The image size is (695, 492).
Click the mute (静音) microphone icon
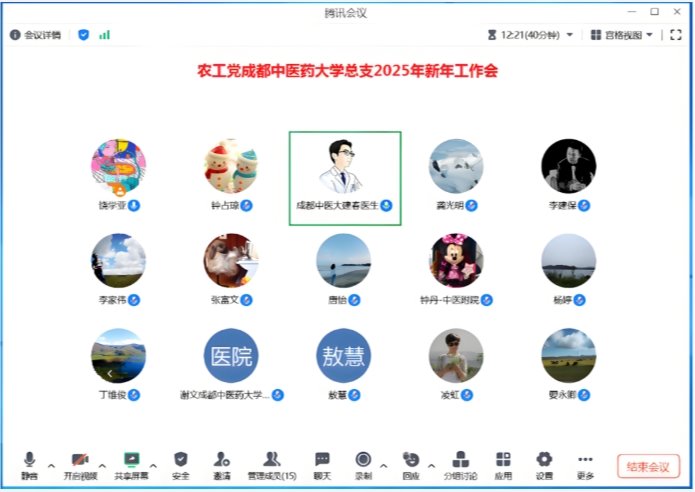point(29,461)
